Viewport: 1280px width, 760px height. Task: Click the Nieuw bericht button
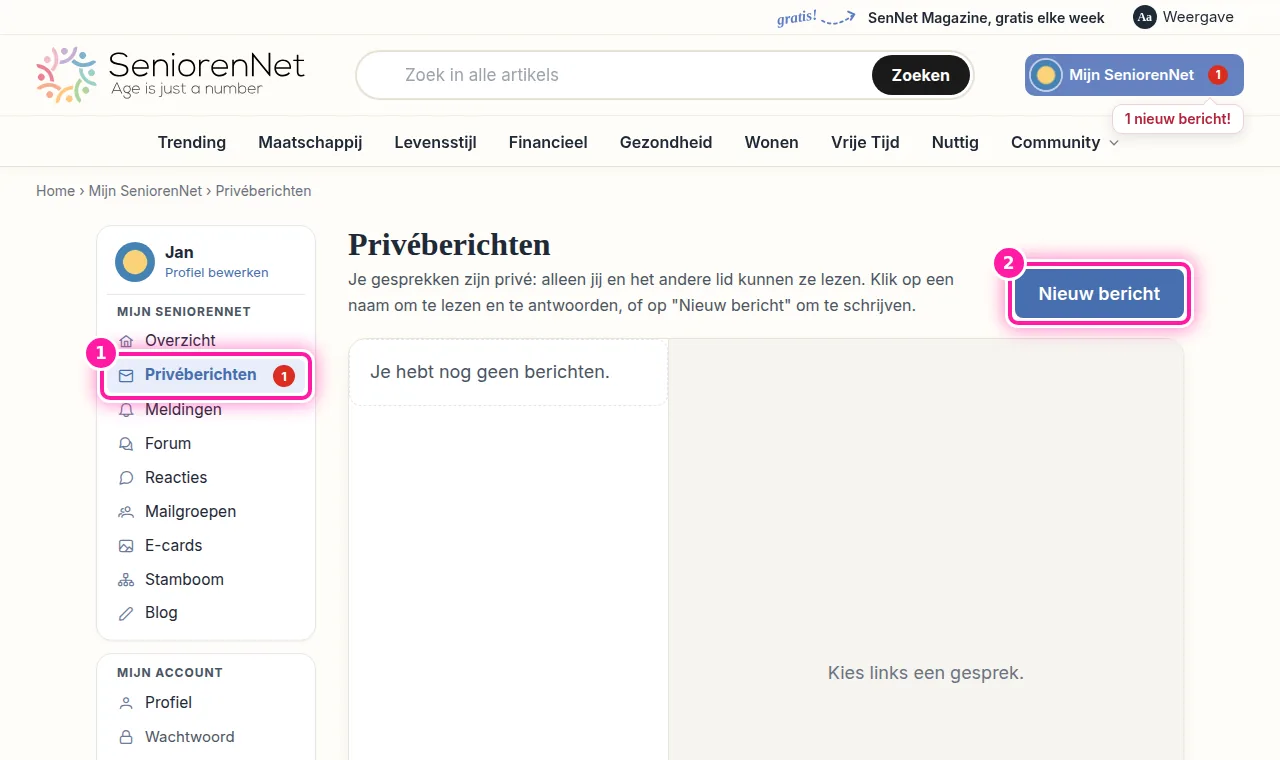coord(1099,294)
